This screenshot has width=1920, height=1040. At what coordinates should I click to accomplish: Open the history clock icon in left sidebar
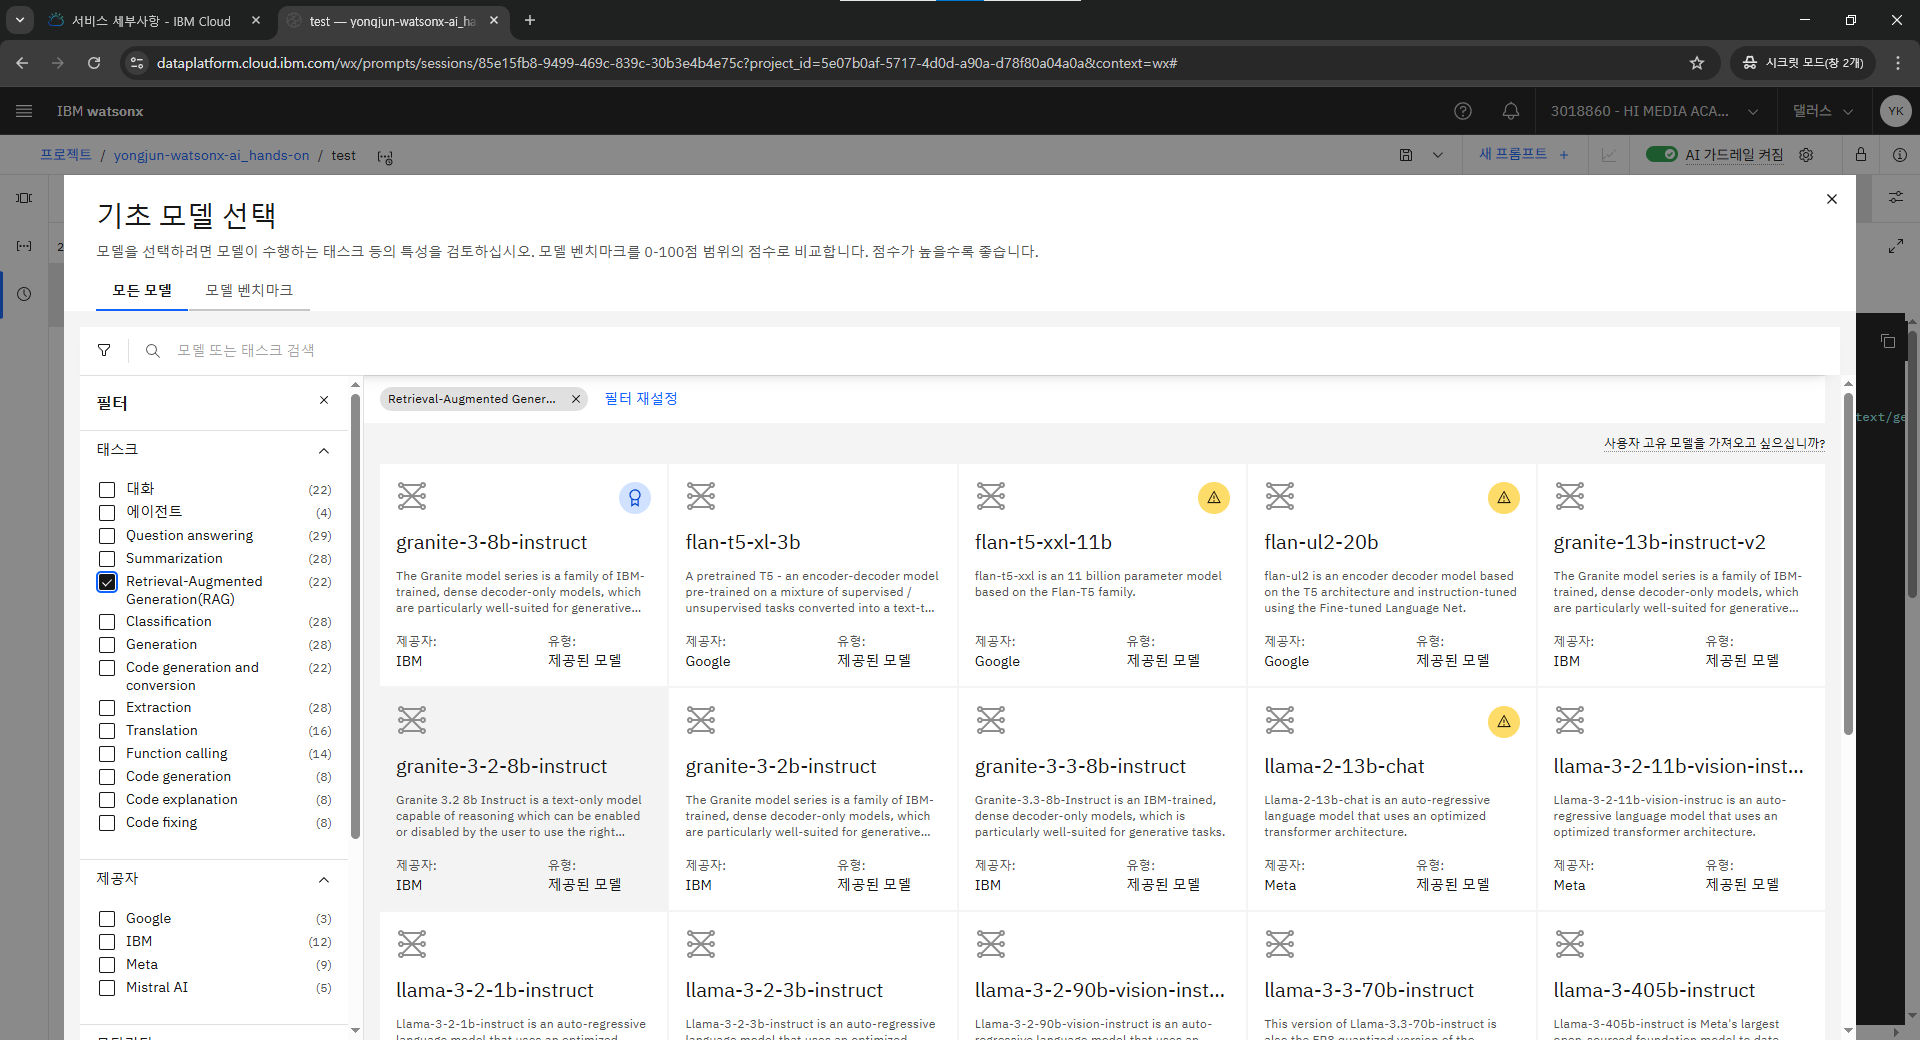(24, 294)
